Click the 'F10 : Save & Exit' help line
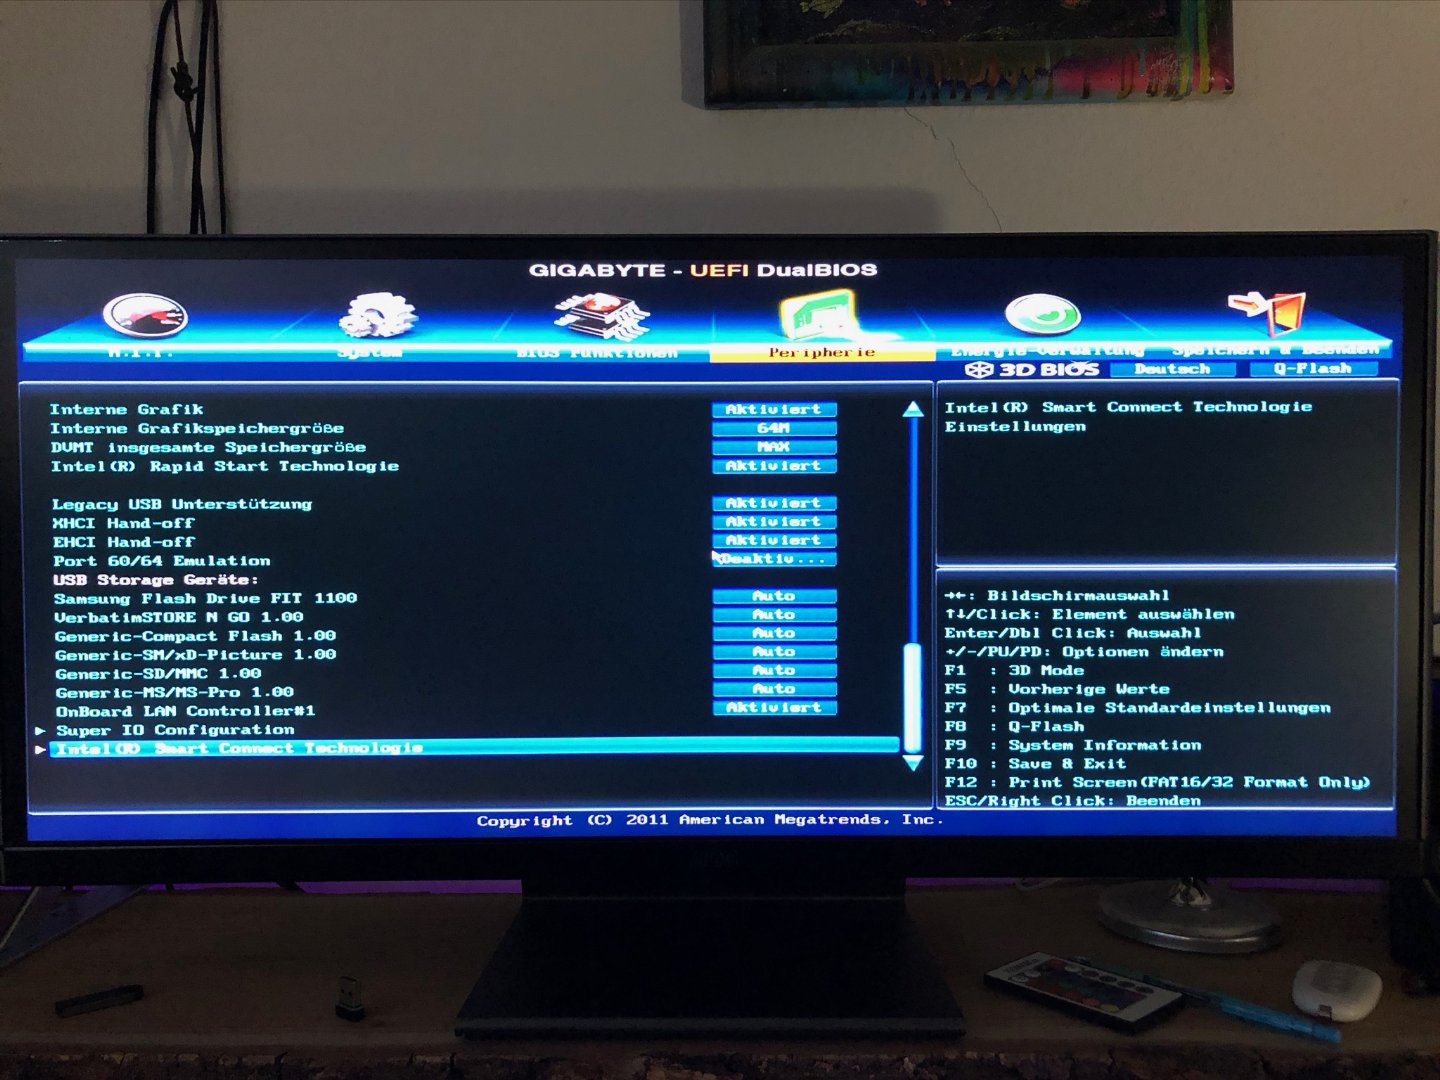Screen dimensions: 1440x1080 [x=1035, y=763]
